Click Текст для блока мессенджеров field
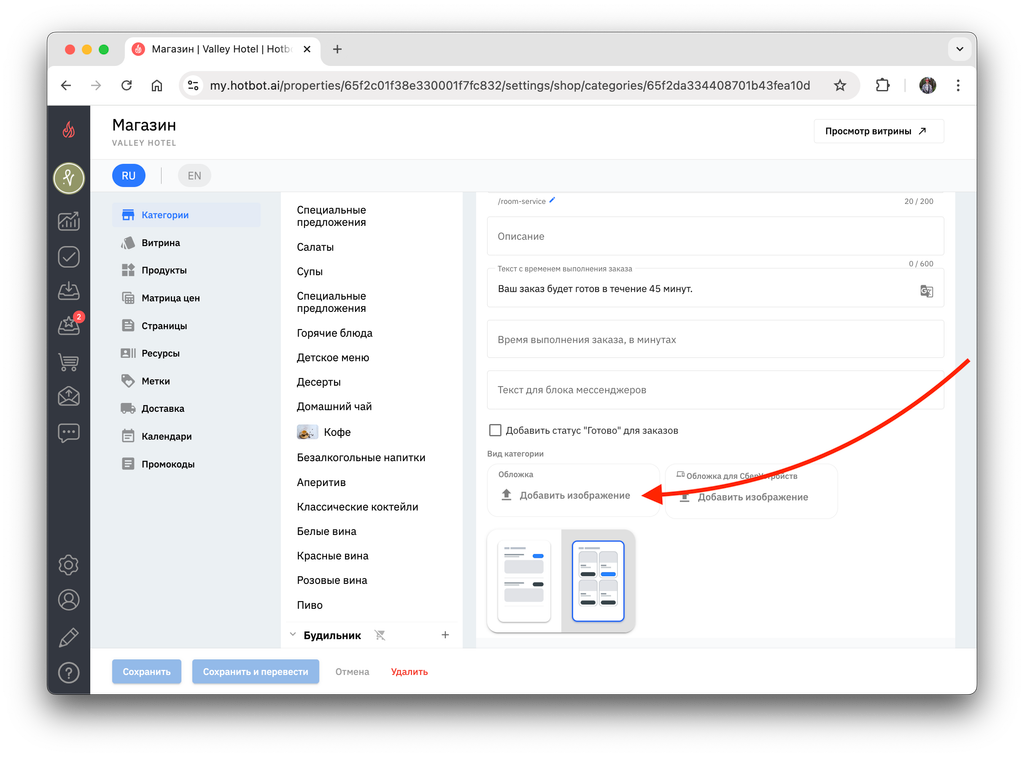Image resolution: width=1024 pixels, height=757 pixels. tap(715, 390)
